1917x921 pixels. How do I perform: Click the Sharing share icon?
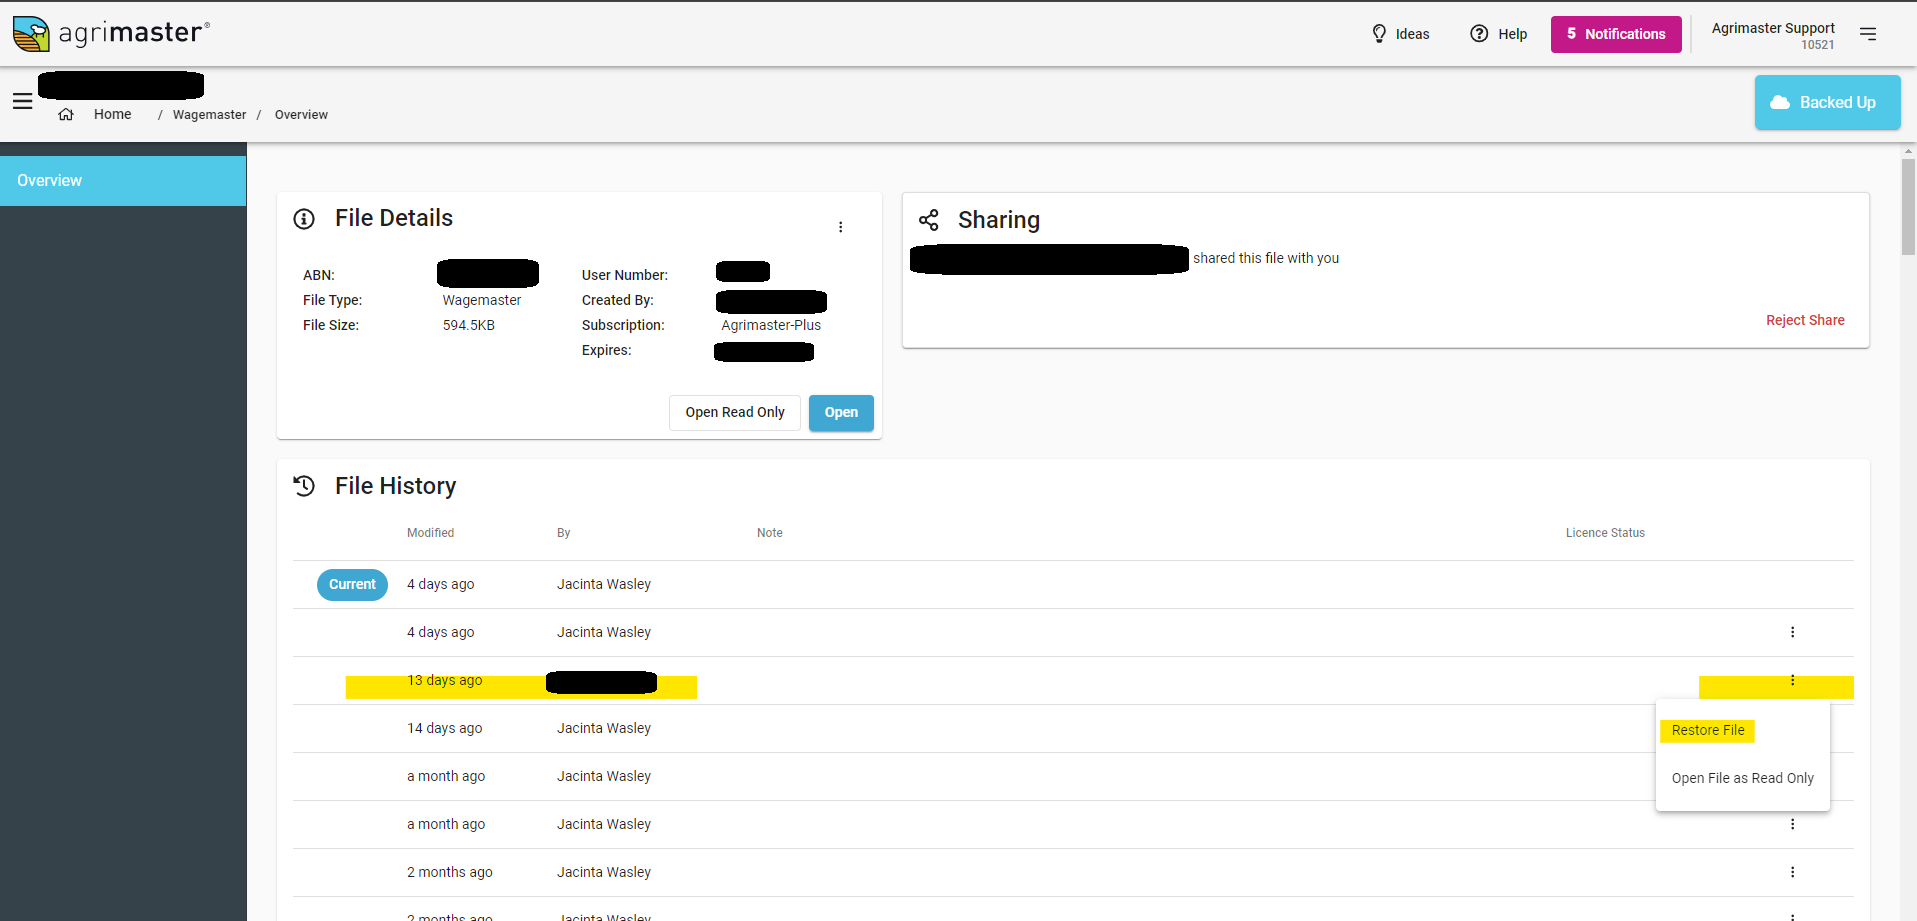929,220
